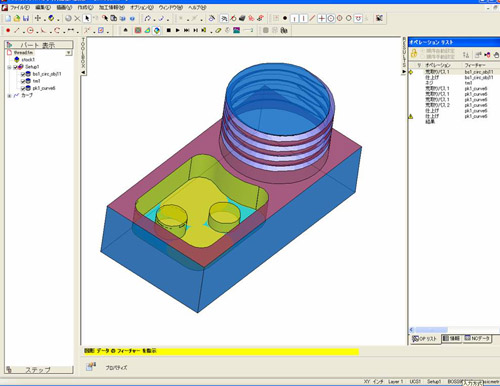
Task: Click the New document icon
Action: point(8,18)
